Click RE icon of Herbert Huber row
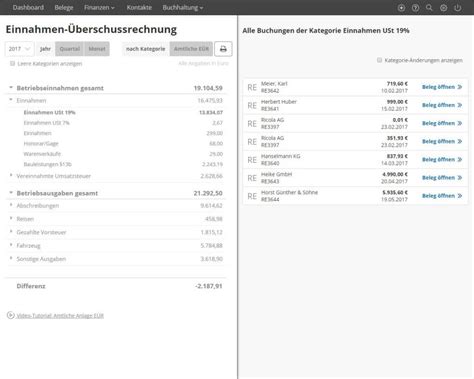Image resolution: width=474 pixels, height=379 pixels. [252, 105]
